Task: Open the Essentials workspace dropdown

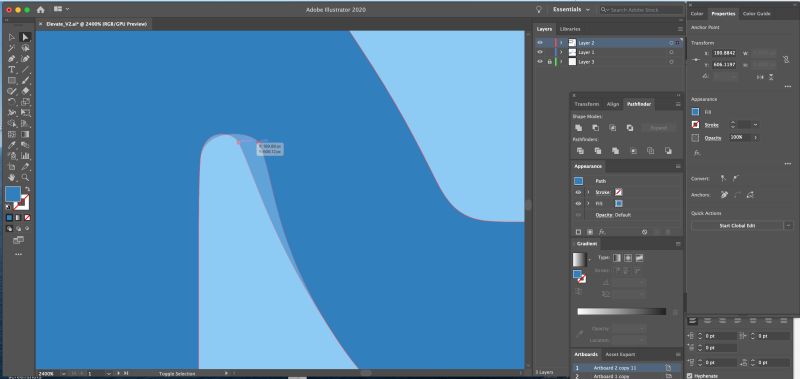Action: (x=571, y=10)
